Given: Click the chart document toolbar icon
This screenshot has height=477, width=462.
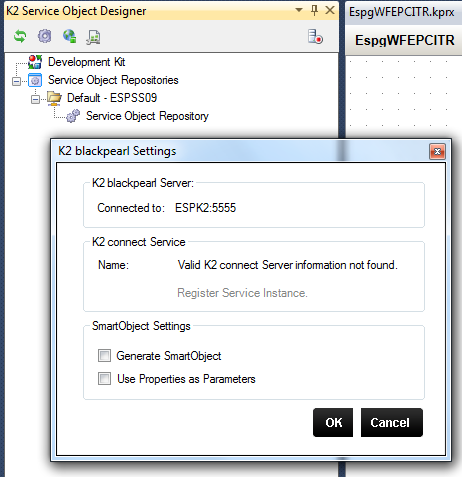Looking at the screenshot, I should click(94, 37).
